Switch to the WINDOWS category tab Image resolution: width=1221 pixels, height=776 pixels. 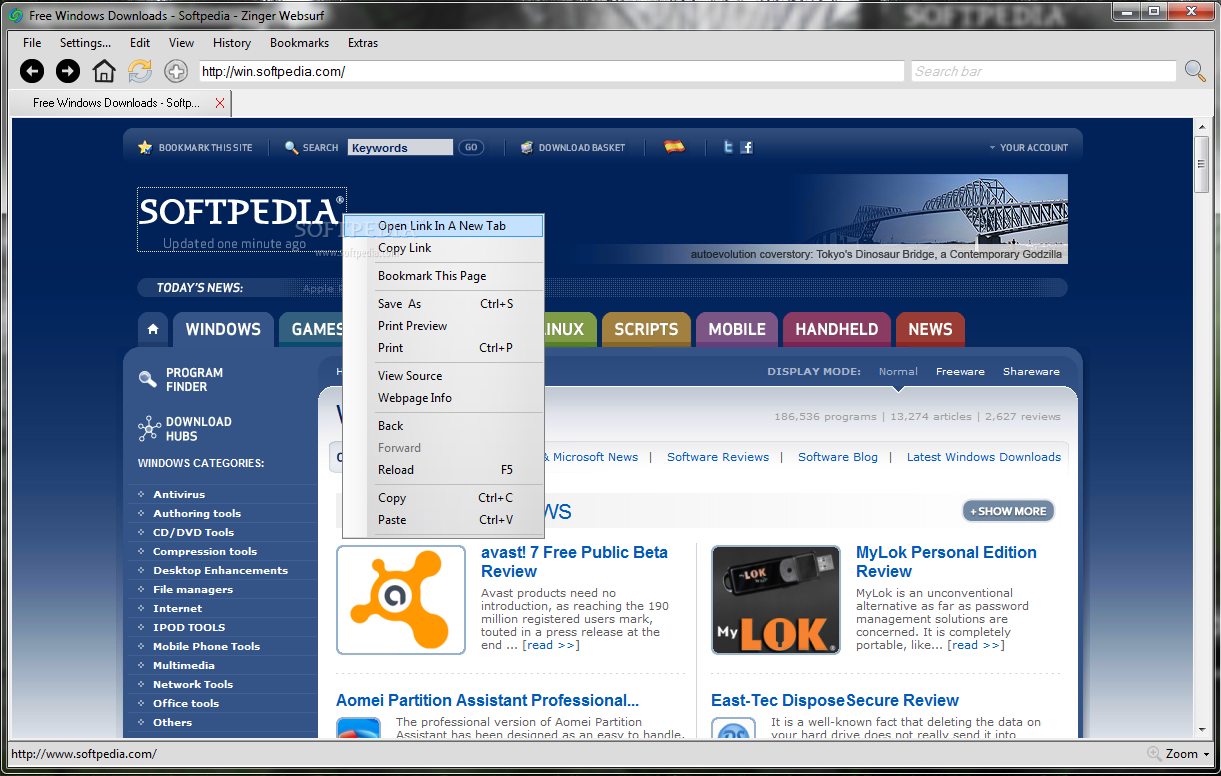coord(223,329)
